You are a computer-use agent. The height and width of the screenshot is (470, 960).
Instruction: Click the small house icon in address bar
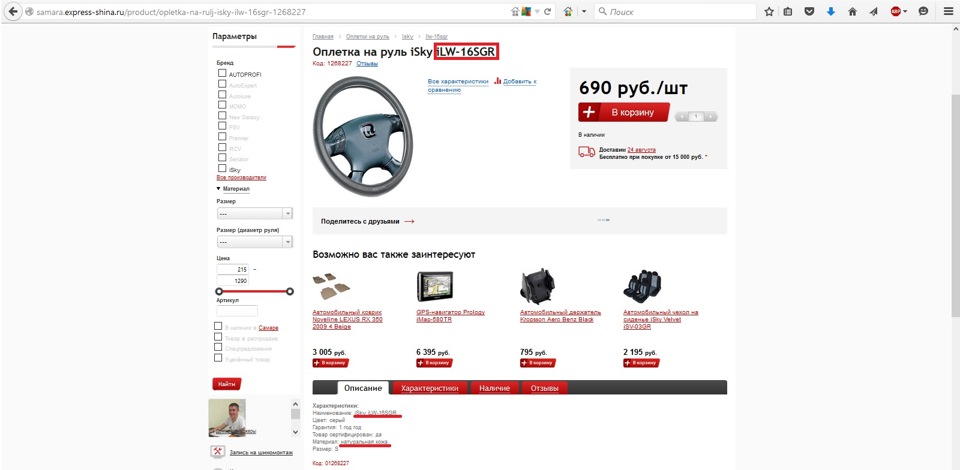tap(516, 12)
